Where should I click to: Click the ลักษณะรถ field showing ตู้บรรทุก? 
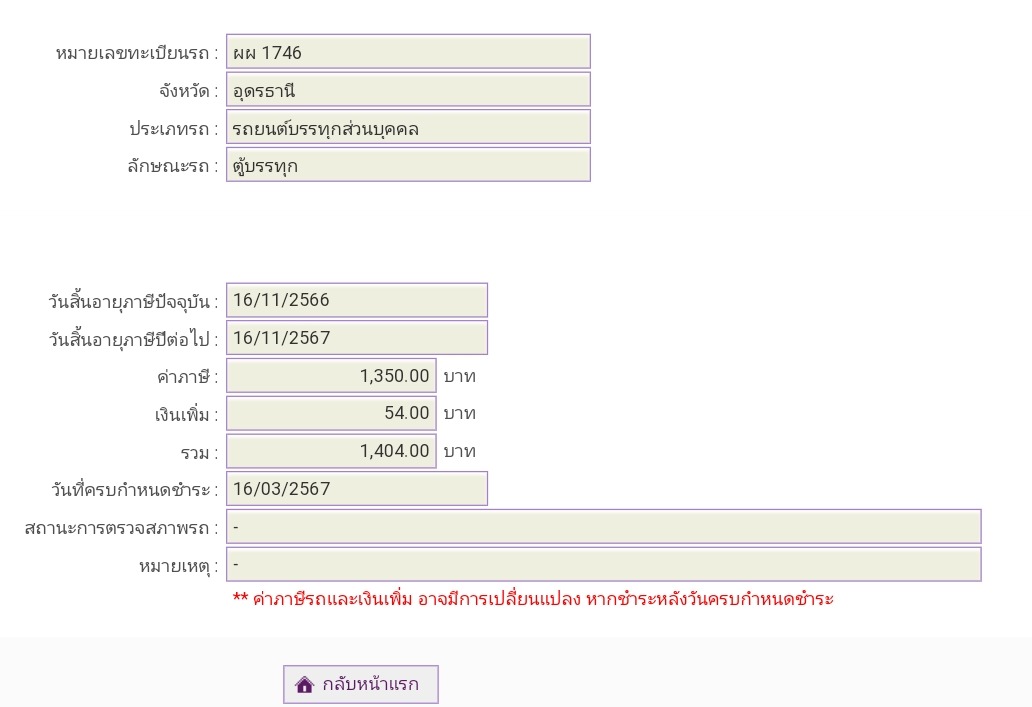point(408,165)
